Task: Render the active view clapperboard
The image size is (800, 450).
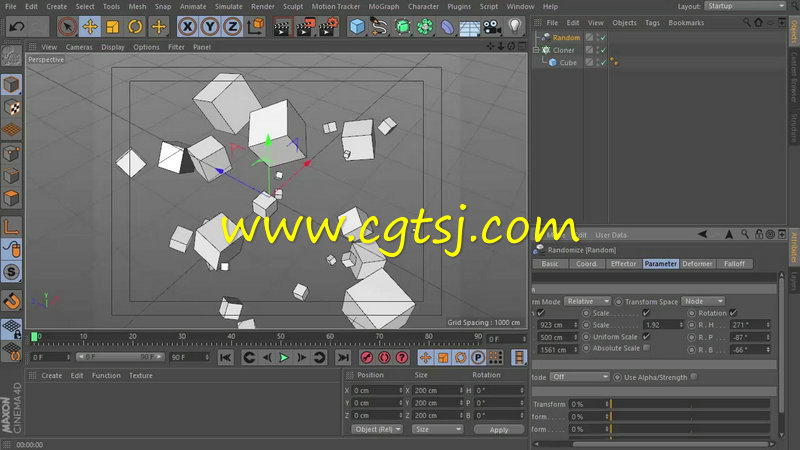Action: (x=281, y=27)
